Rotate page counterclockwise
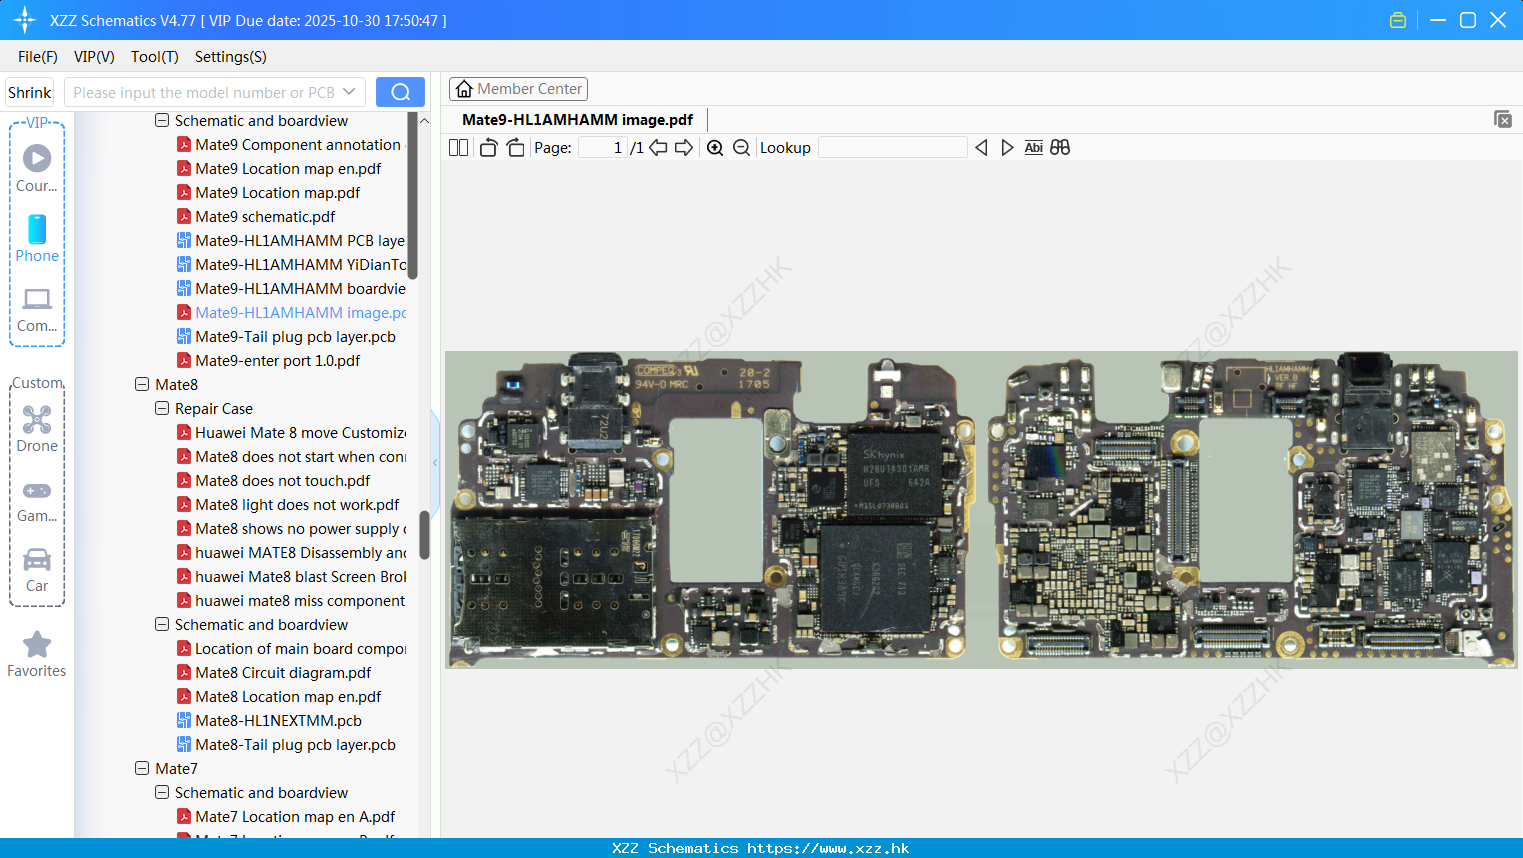This screenshot has width=1523, height=858. tap(488, 148)
